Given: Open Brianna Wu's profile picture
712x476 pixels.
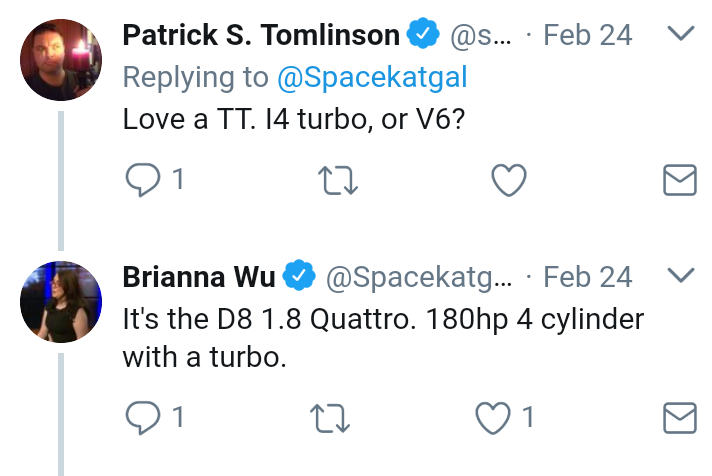Looking at the screenshot, I should [61, 302].
